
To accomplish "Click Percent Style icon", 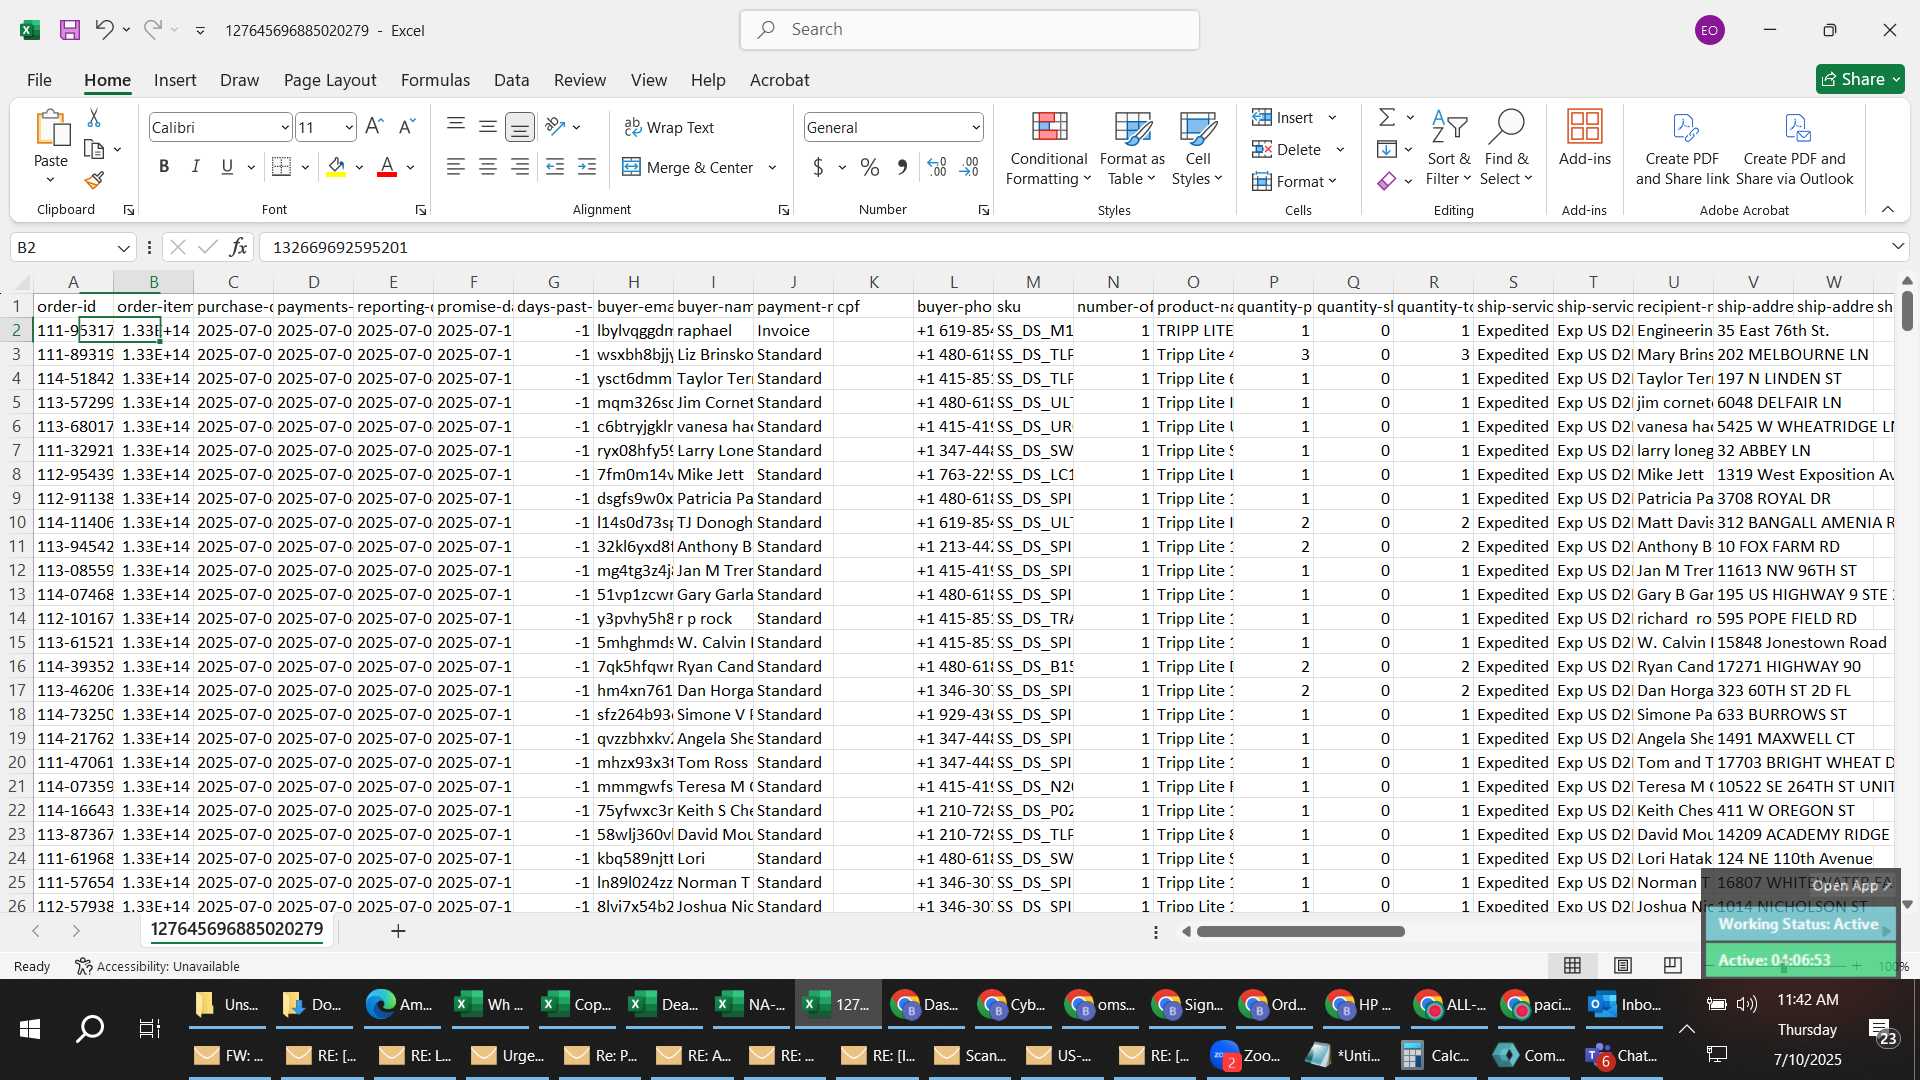I will [x=870, y=167].
